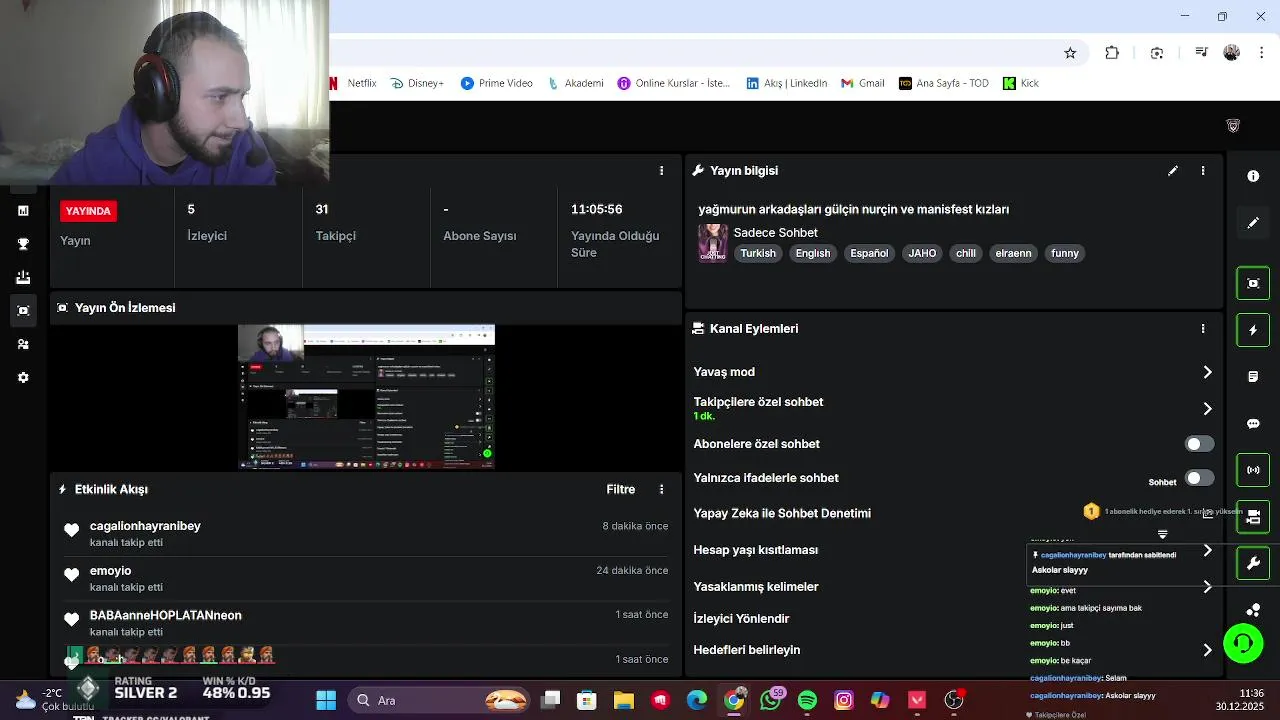Click the funny tag
1280x720 pixels.
[x=1065, y=253]
